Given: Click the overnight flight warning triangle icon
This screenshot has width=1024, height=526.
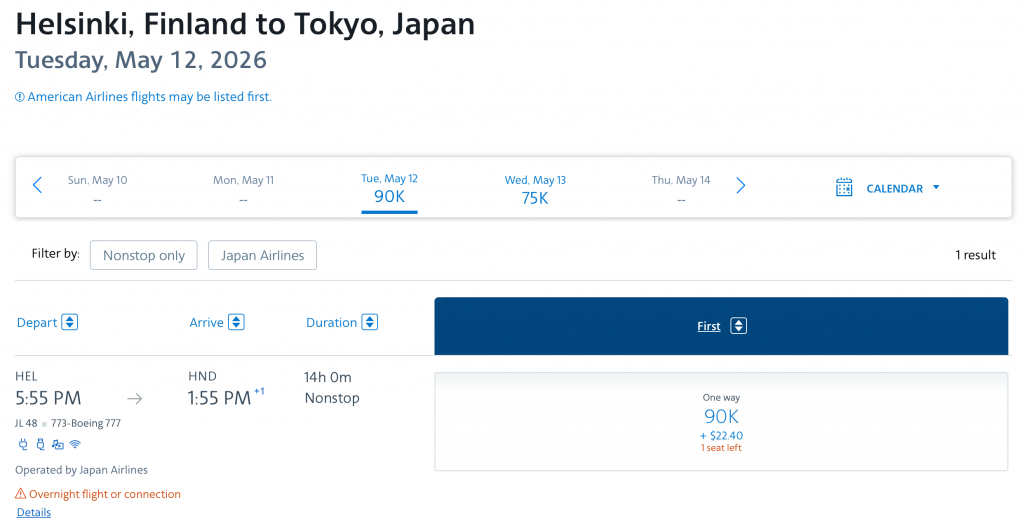Looking at the screenshot, I should pos(21,494).
